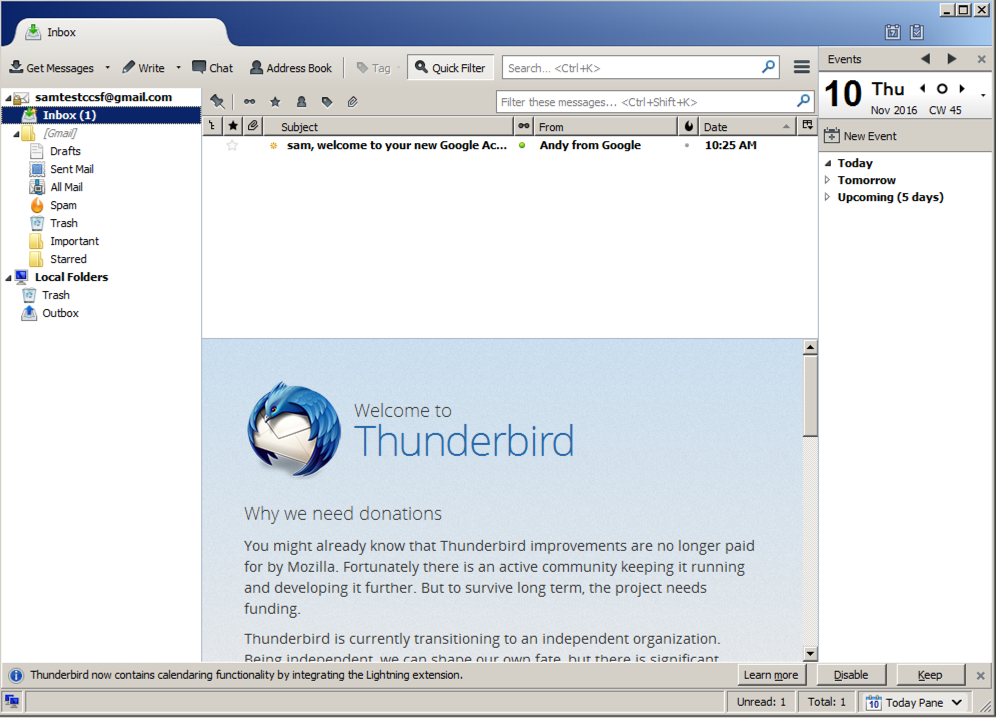The image size is (996, 718).
Task: Sort by junk status flame column
Action: pos(689,126)
